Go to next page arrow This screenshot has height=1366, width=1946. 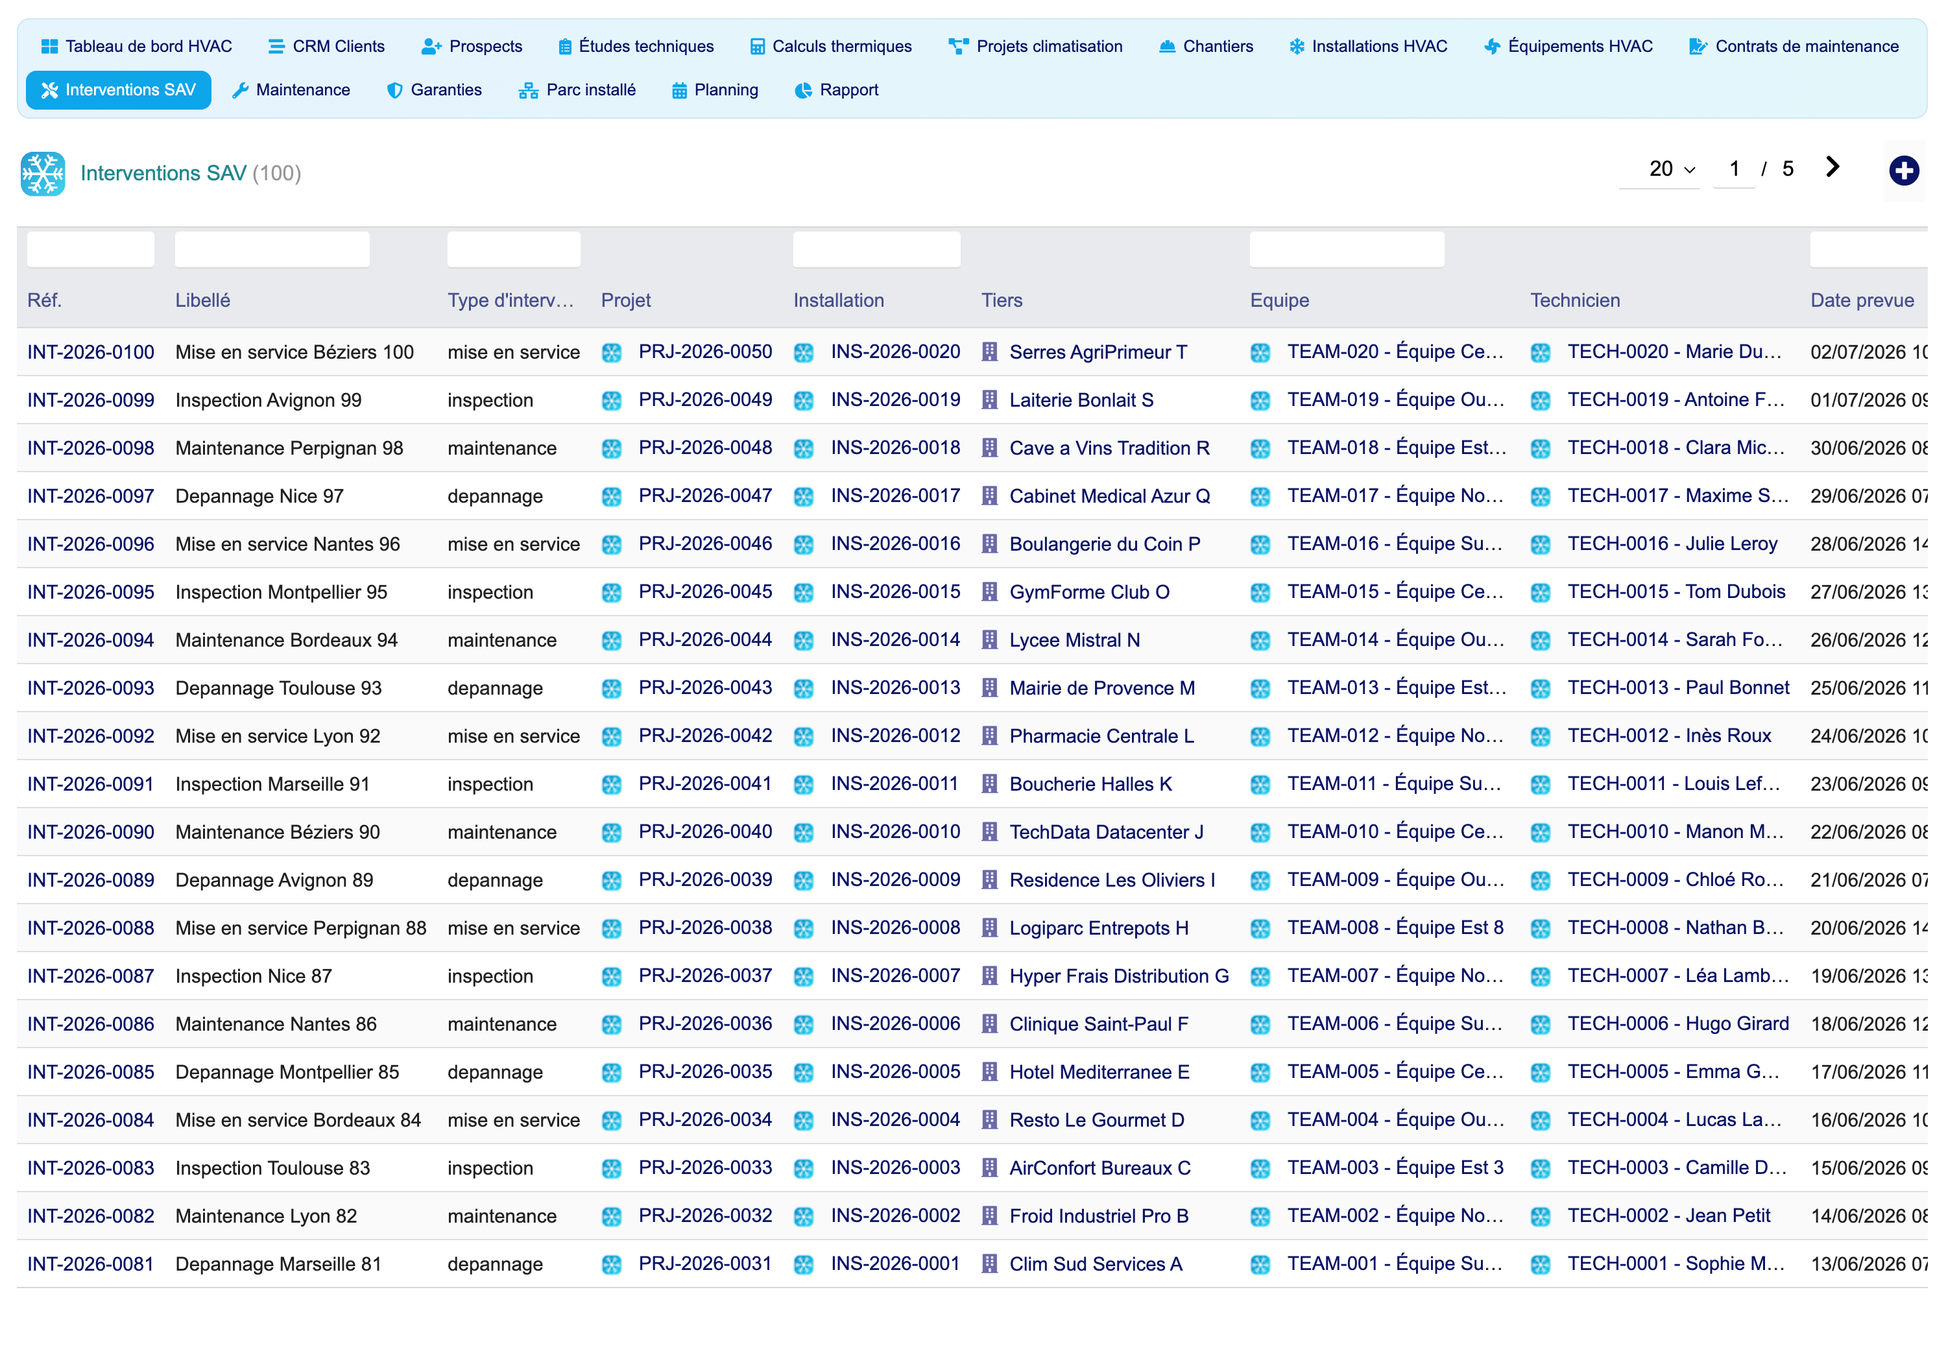click(1832, 167)
